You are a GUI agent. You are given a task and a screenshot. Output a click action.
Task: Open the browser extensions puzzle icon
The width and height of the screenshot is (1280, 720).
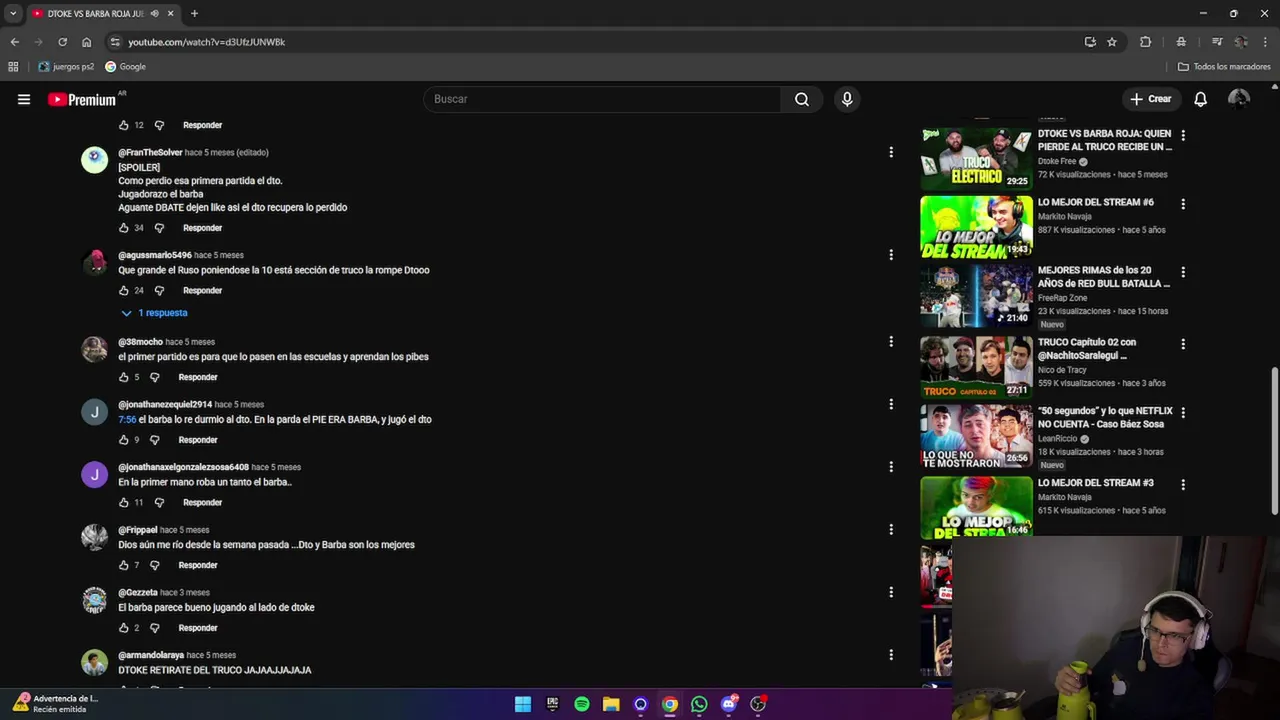[x=1146, y=42]
